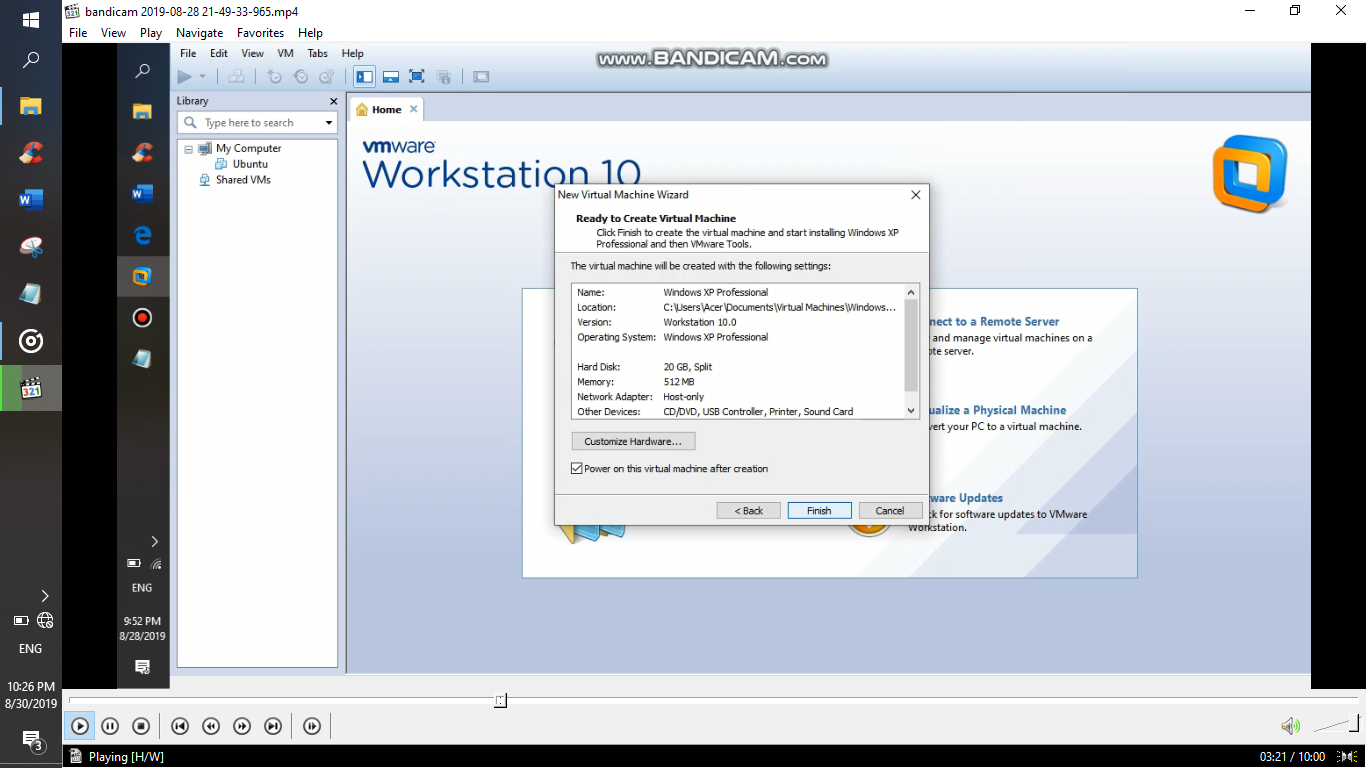Open the VMware Tabs menu
Screen dimensions: 1366x768
pos(317,54)
